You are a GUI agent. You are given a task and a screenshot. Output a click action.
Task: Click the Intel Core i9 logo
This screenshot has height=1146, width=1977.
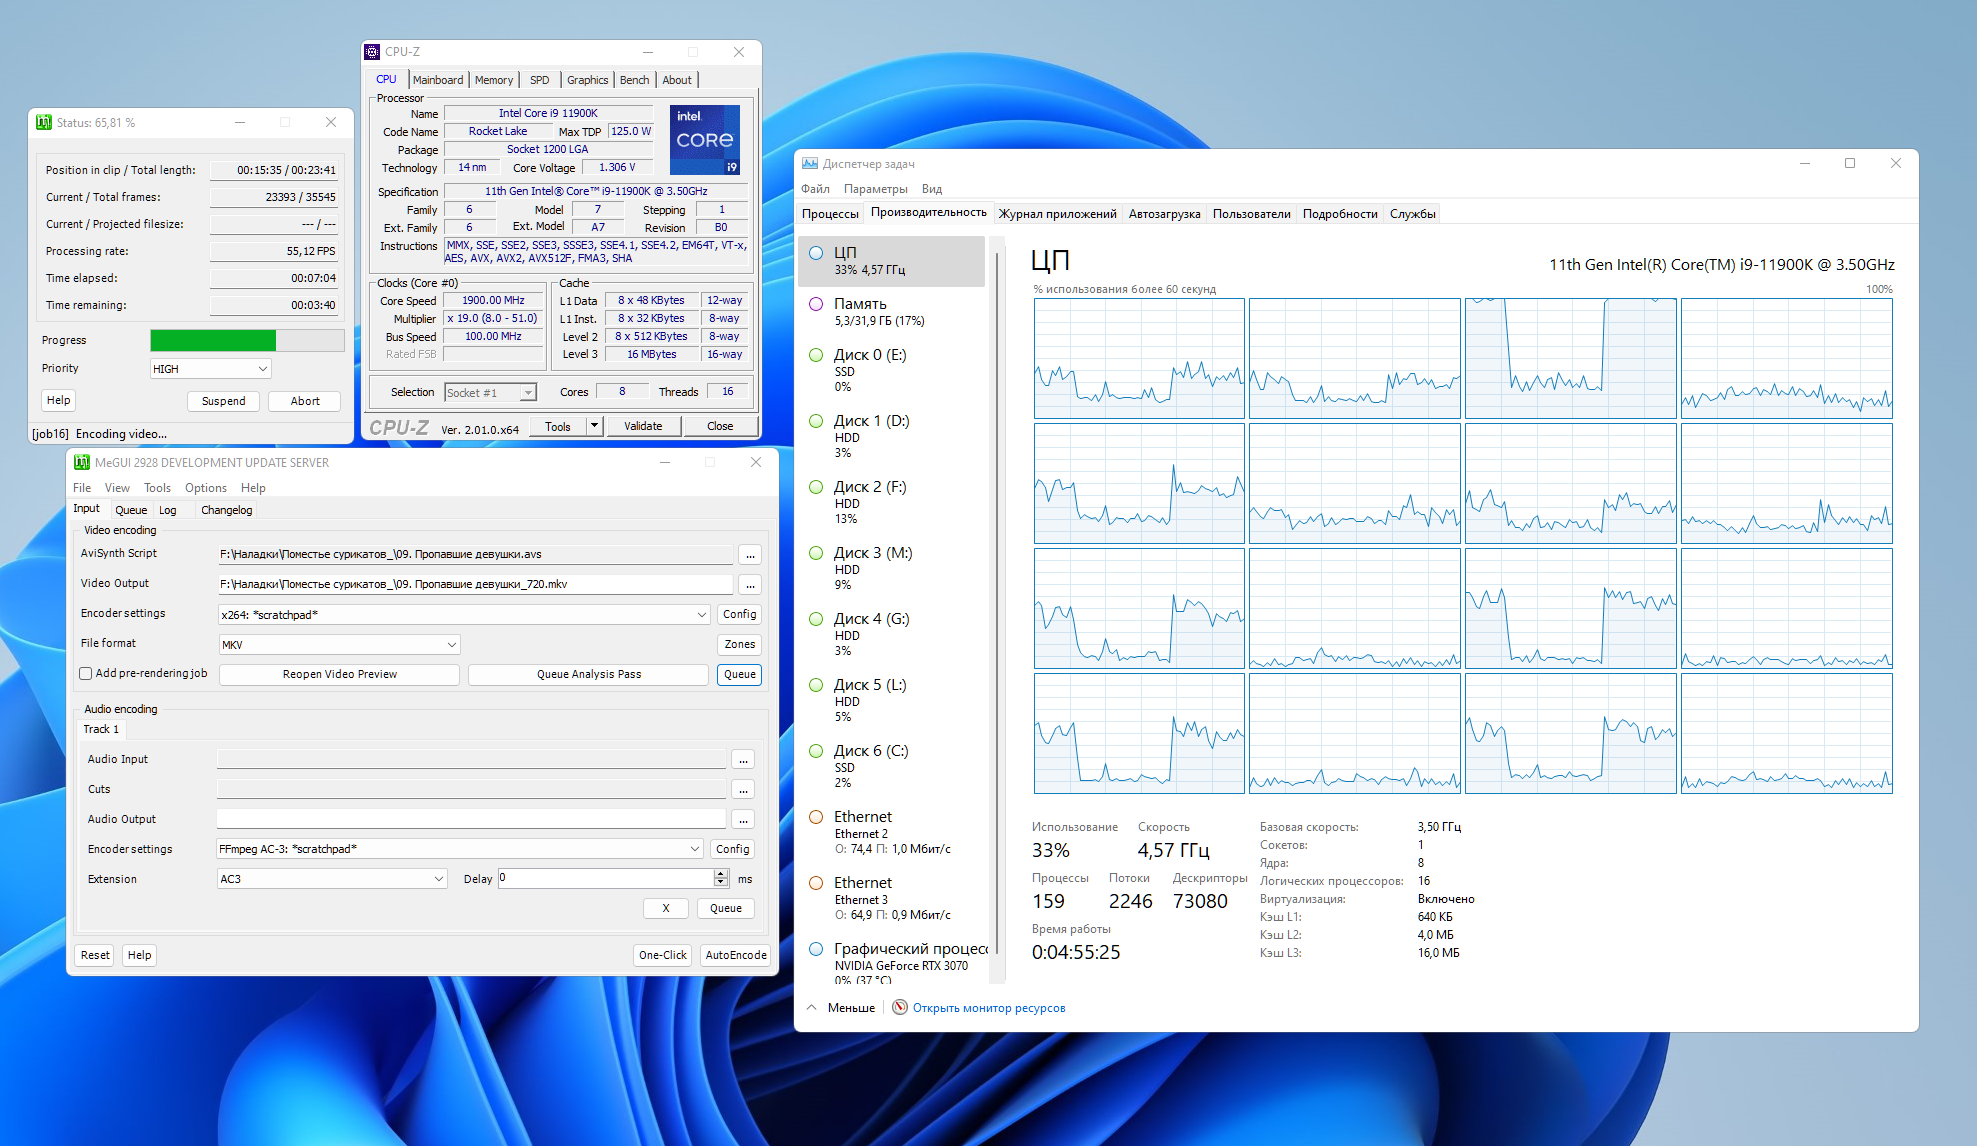(x=705, y=140)
